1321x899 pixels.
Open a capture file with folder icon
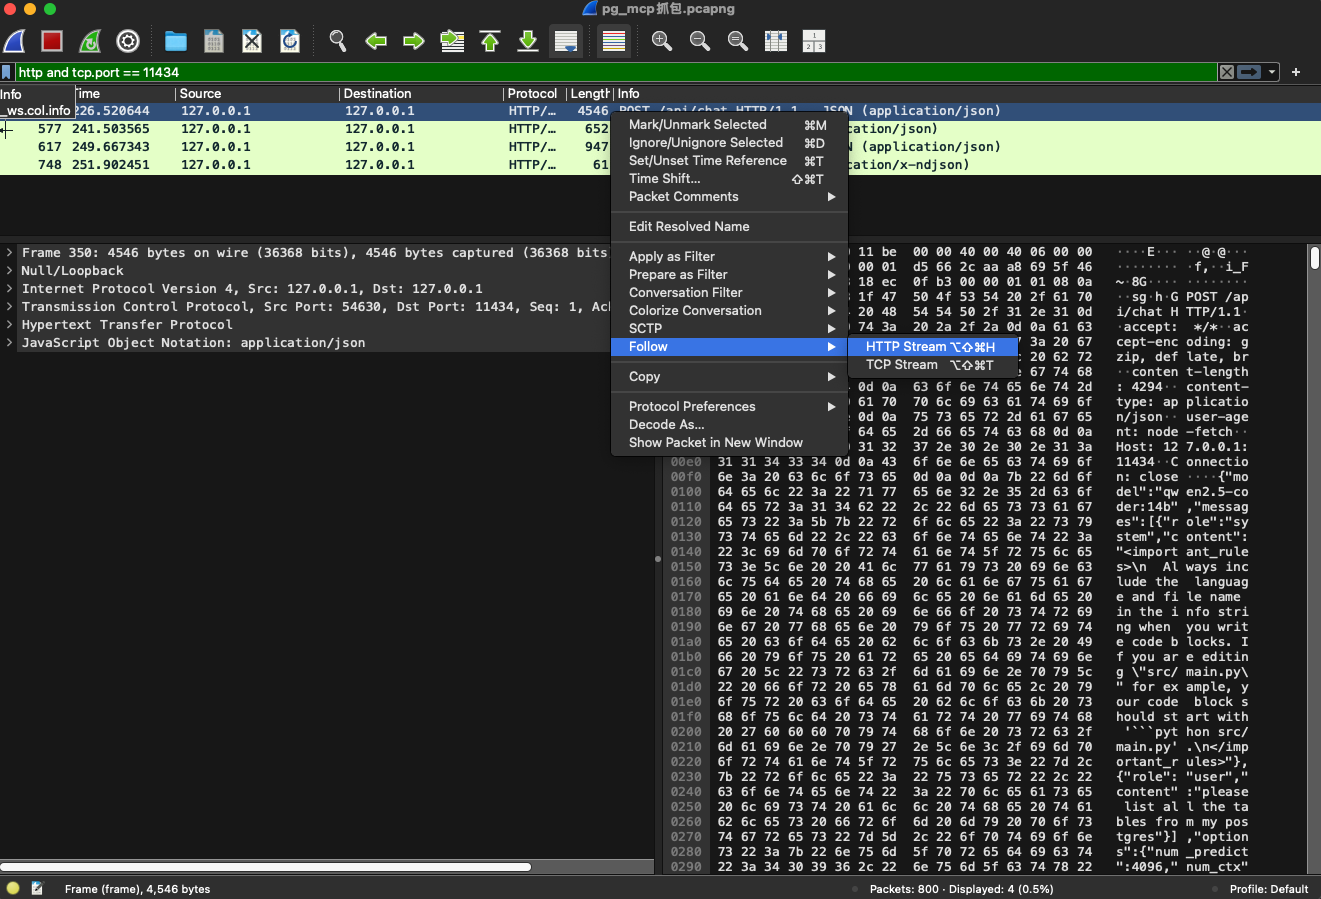pos(176,41)
